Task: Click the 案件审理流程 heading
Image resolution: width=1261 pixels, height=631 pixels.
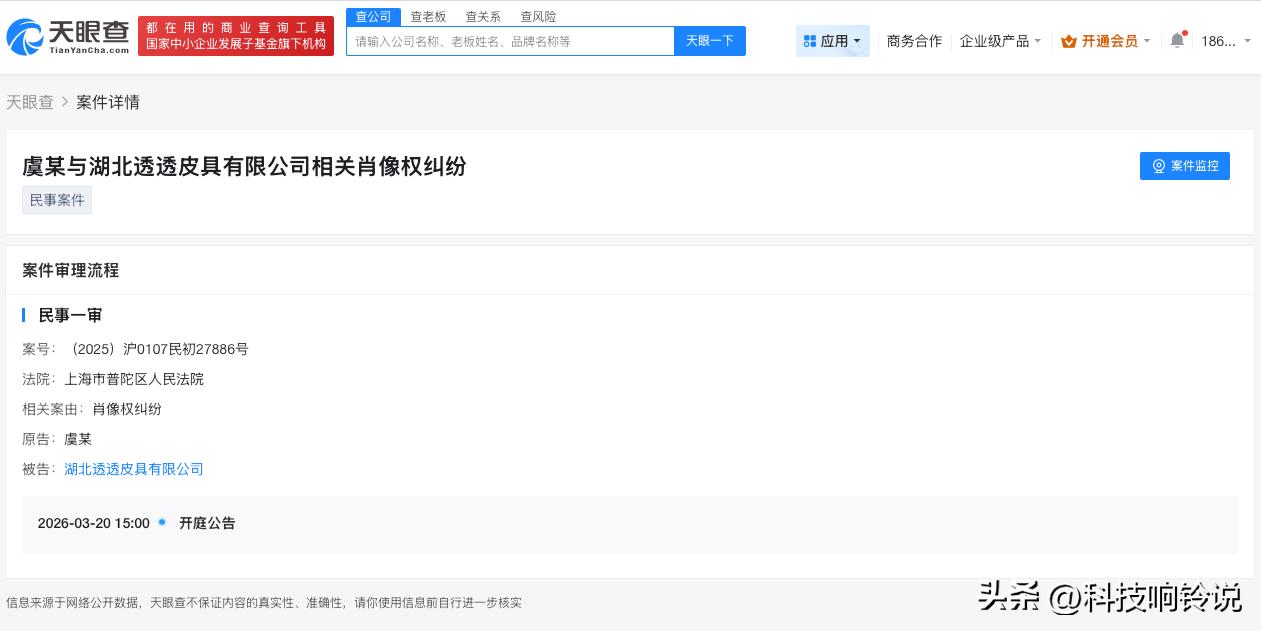Action: (x=71, y=270)
